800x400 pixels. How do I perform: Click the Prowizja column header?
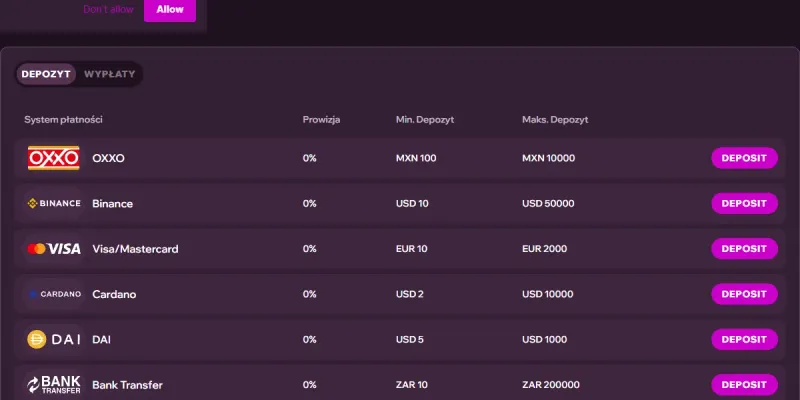tap(321, 120)
